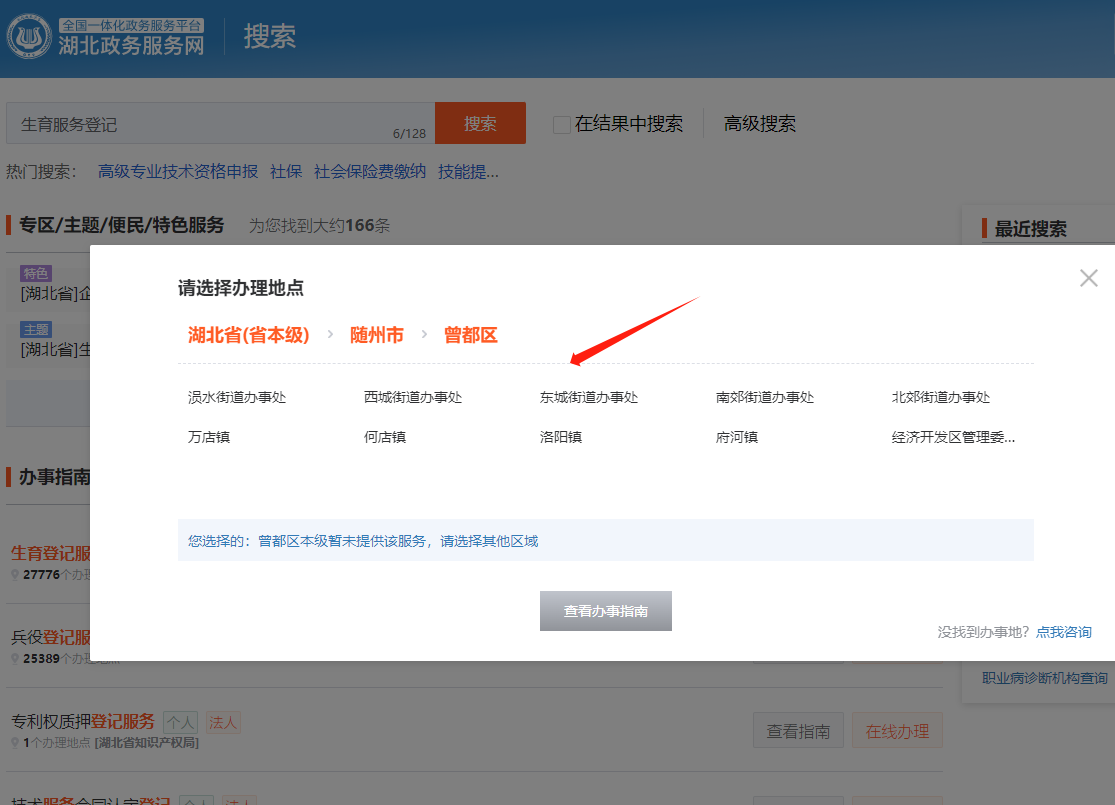Select 万店镇 from the town list

(x=209, y=437)
